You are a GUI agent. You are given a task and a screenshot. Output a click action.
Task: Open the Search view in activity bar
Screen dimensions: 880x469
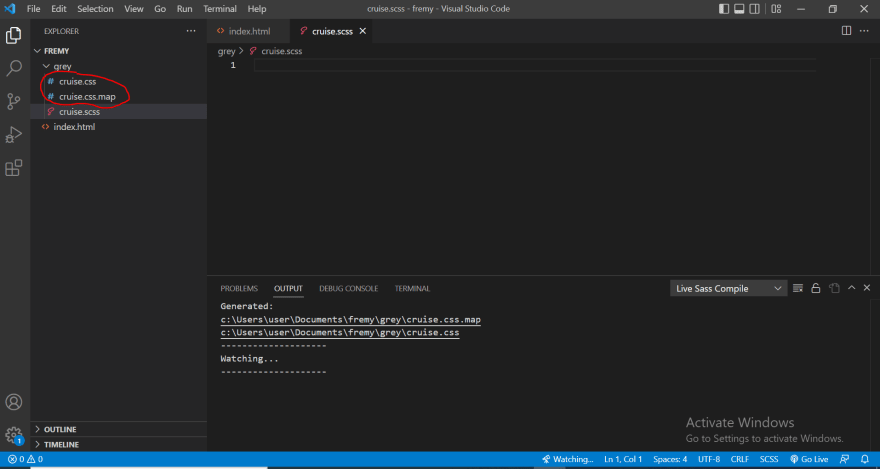13,68
